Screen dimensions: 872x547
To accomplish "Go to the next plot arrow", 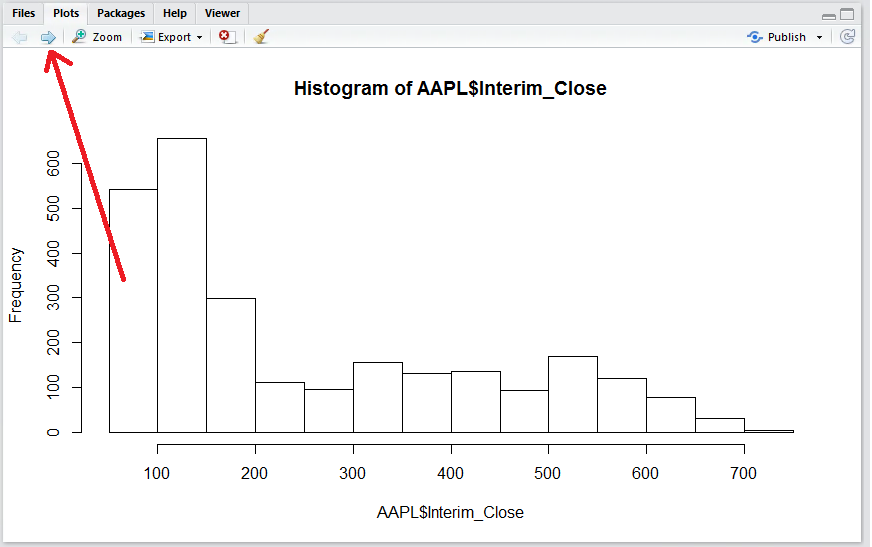I will click(x=48, y=37).
